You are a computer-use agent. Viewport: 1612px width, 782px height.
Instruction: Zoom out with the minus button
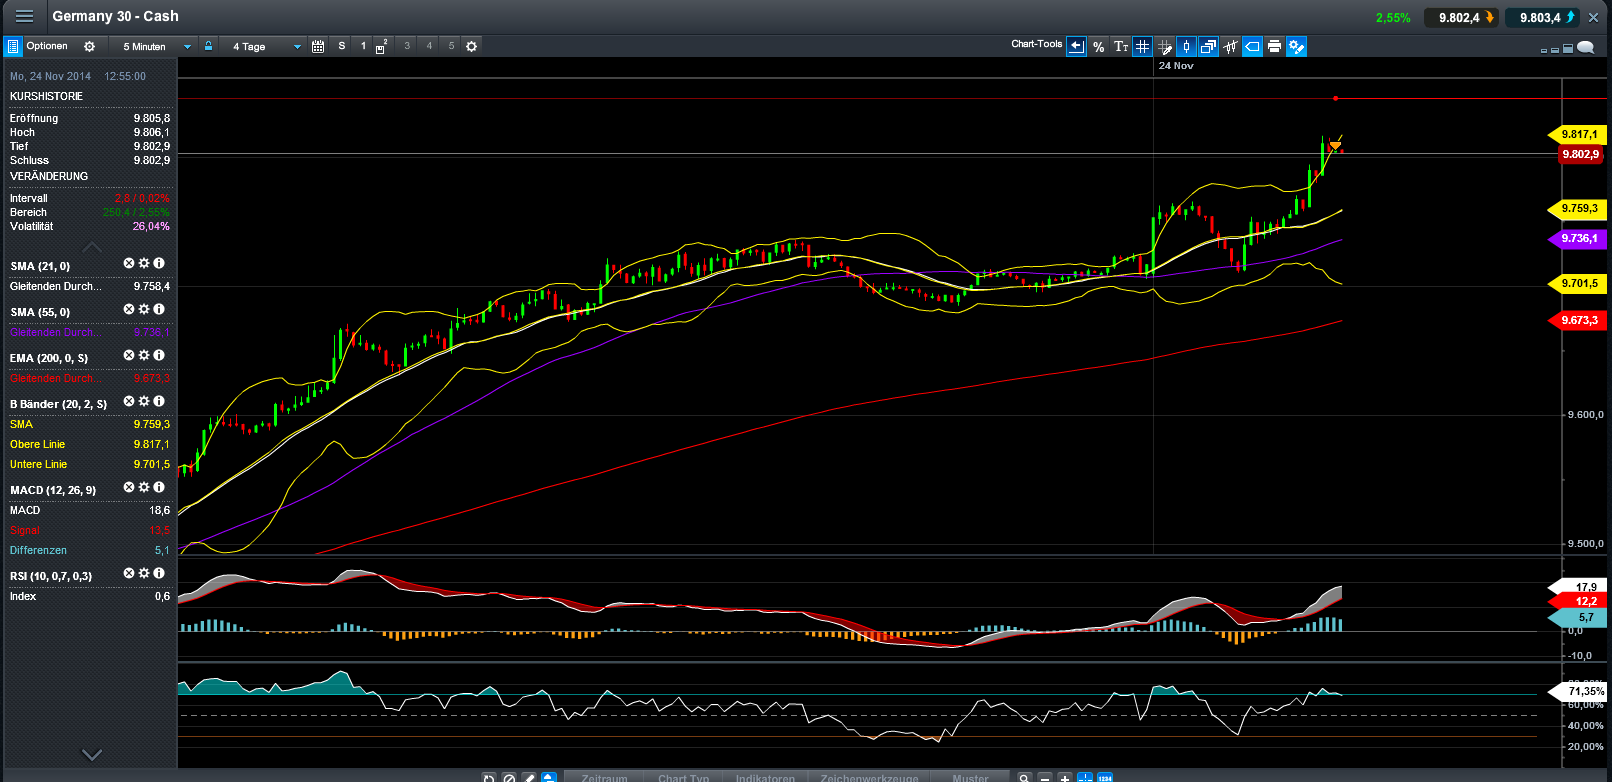click(x=1045, y=778)
